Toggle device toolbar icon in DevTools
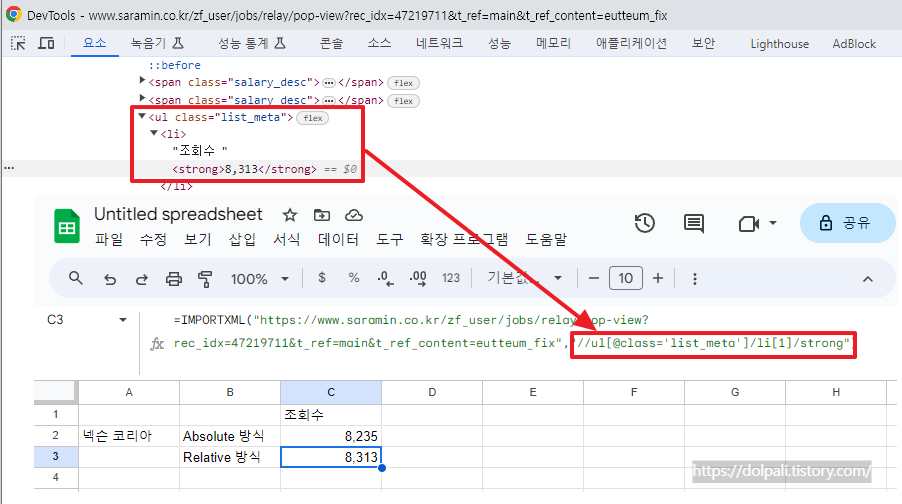Screen dimensions: 902x504 coord(46,43)
